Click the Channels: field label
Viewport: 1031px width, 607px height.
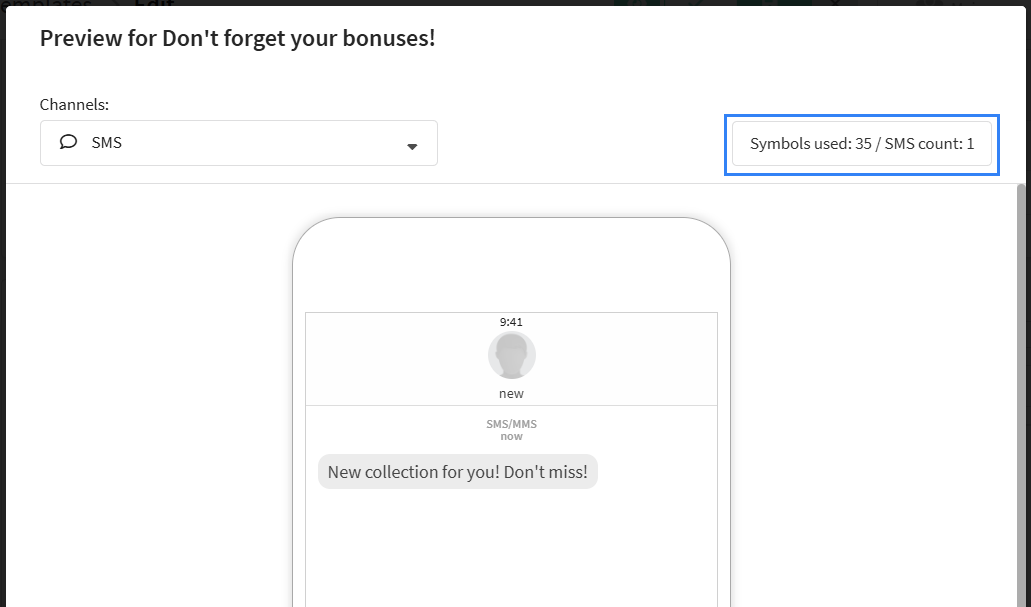pos(74,105)
